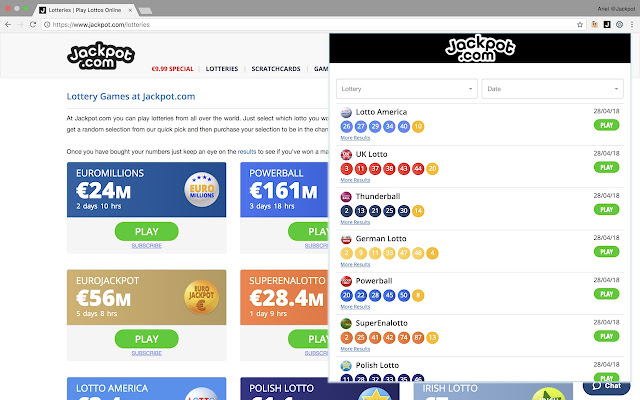Open the Chat widget button
The image size is (640, 400).
[x=606, y=385]
